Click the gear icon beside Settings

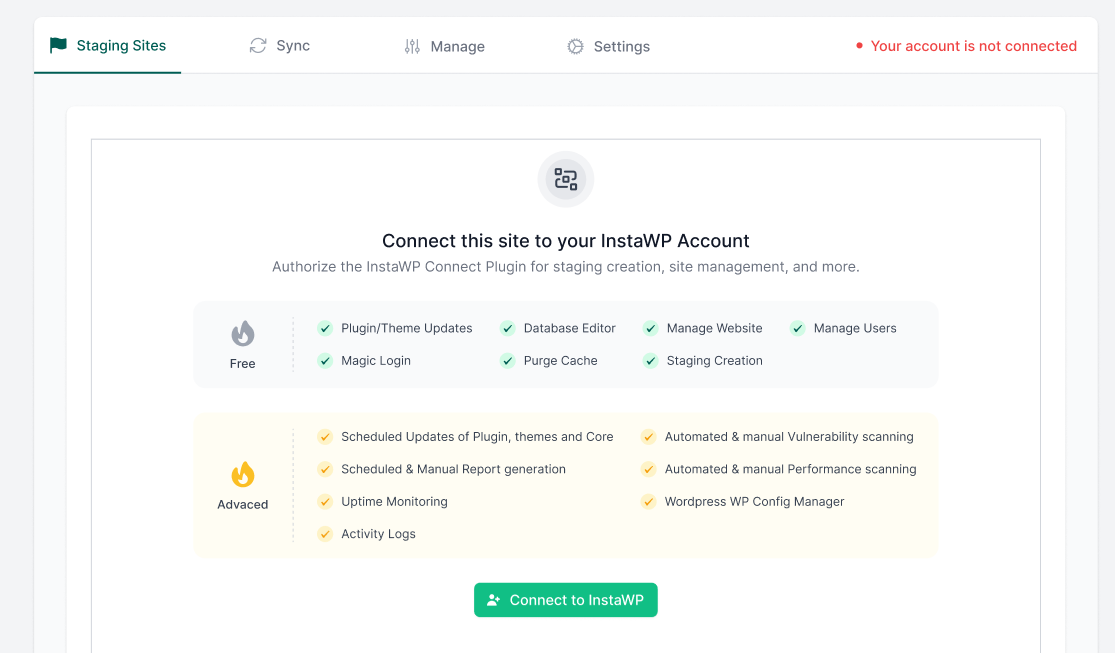(x=575, y=46)
